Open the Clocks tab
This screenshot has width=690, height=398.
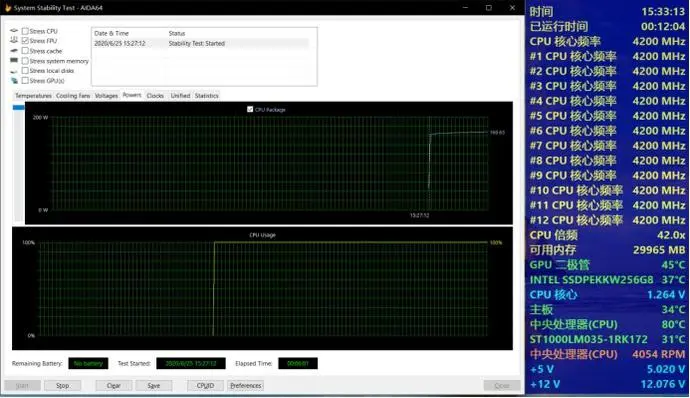pyautogui.click(x=155, y=96)
